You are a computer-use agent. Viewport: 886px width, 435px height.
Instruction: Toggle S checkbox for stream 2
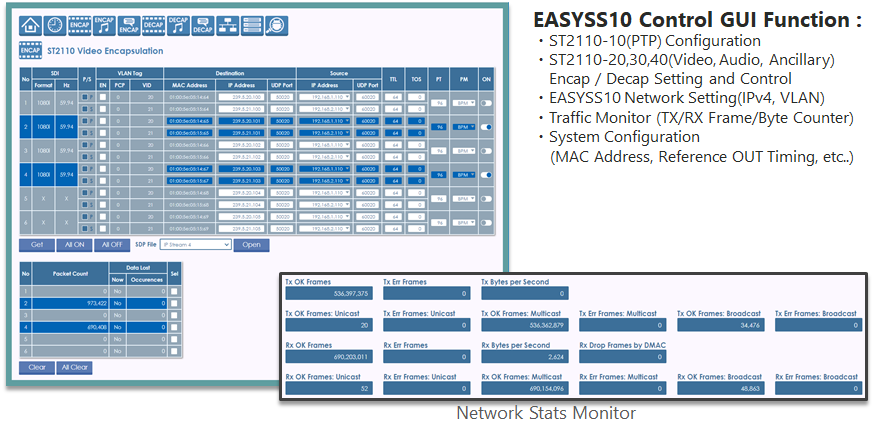coord(84,133)
